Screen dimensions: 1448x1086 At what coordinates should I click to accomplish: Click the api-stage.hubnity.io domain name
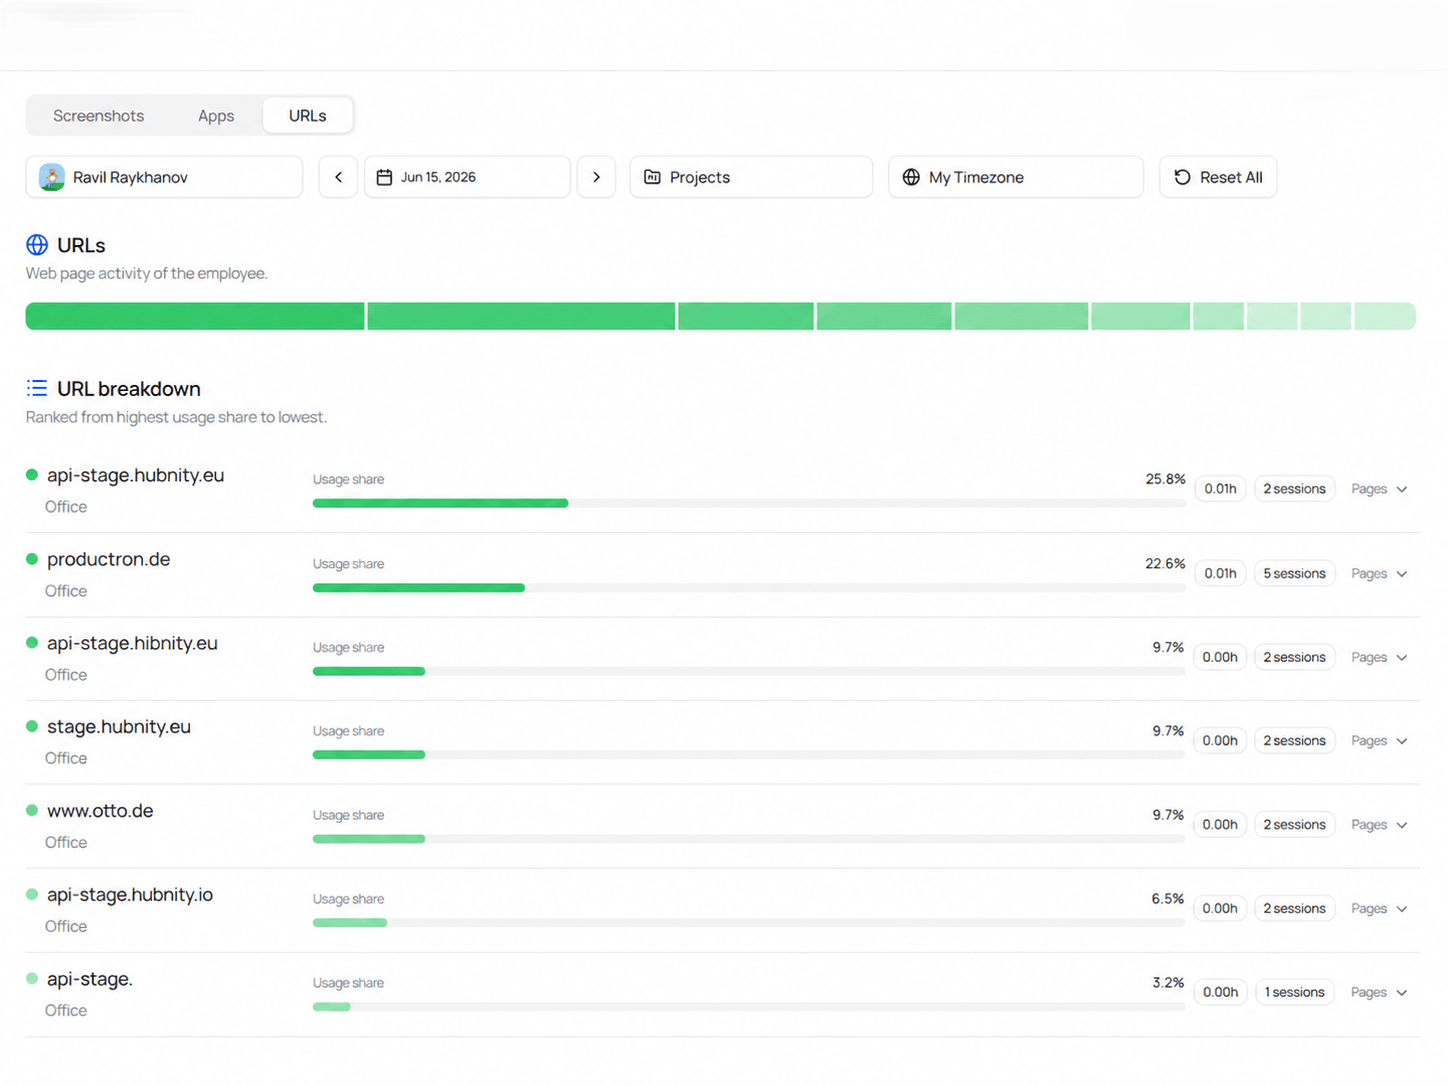coord(130,895)
